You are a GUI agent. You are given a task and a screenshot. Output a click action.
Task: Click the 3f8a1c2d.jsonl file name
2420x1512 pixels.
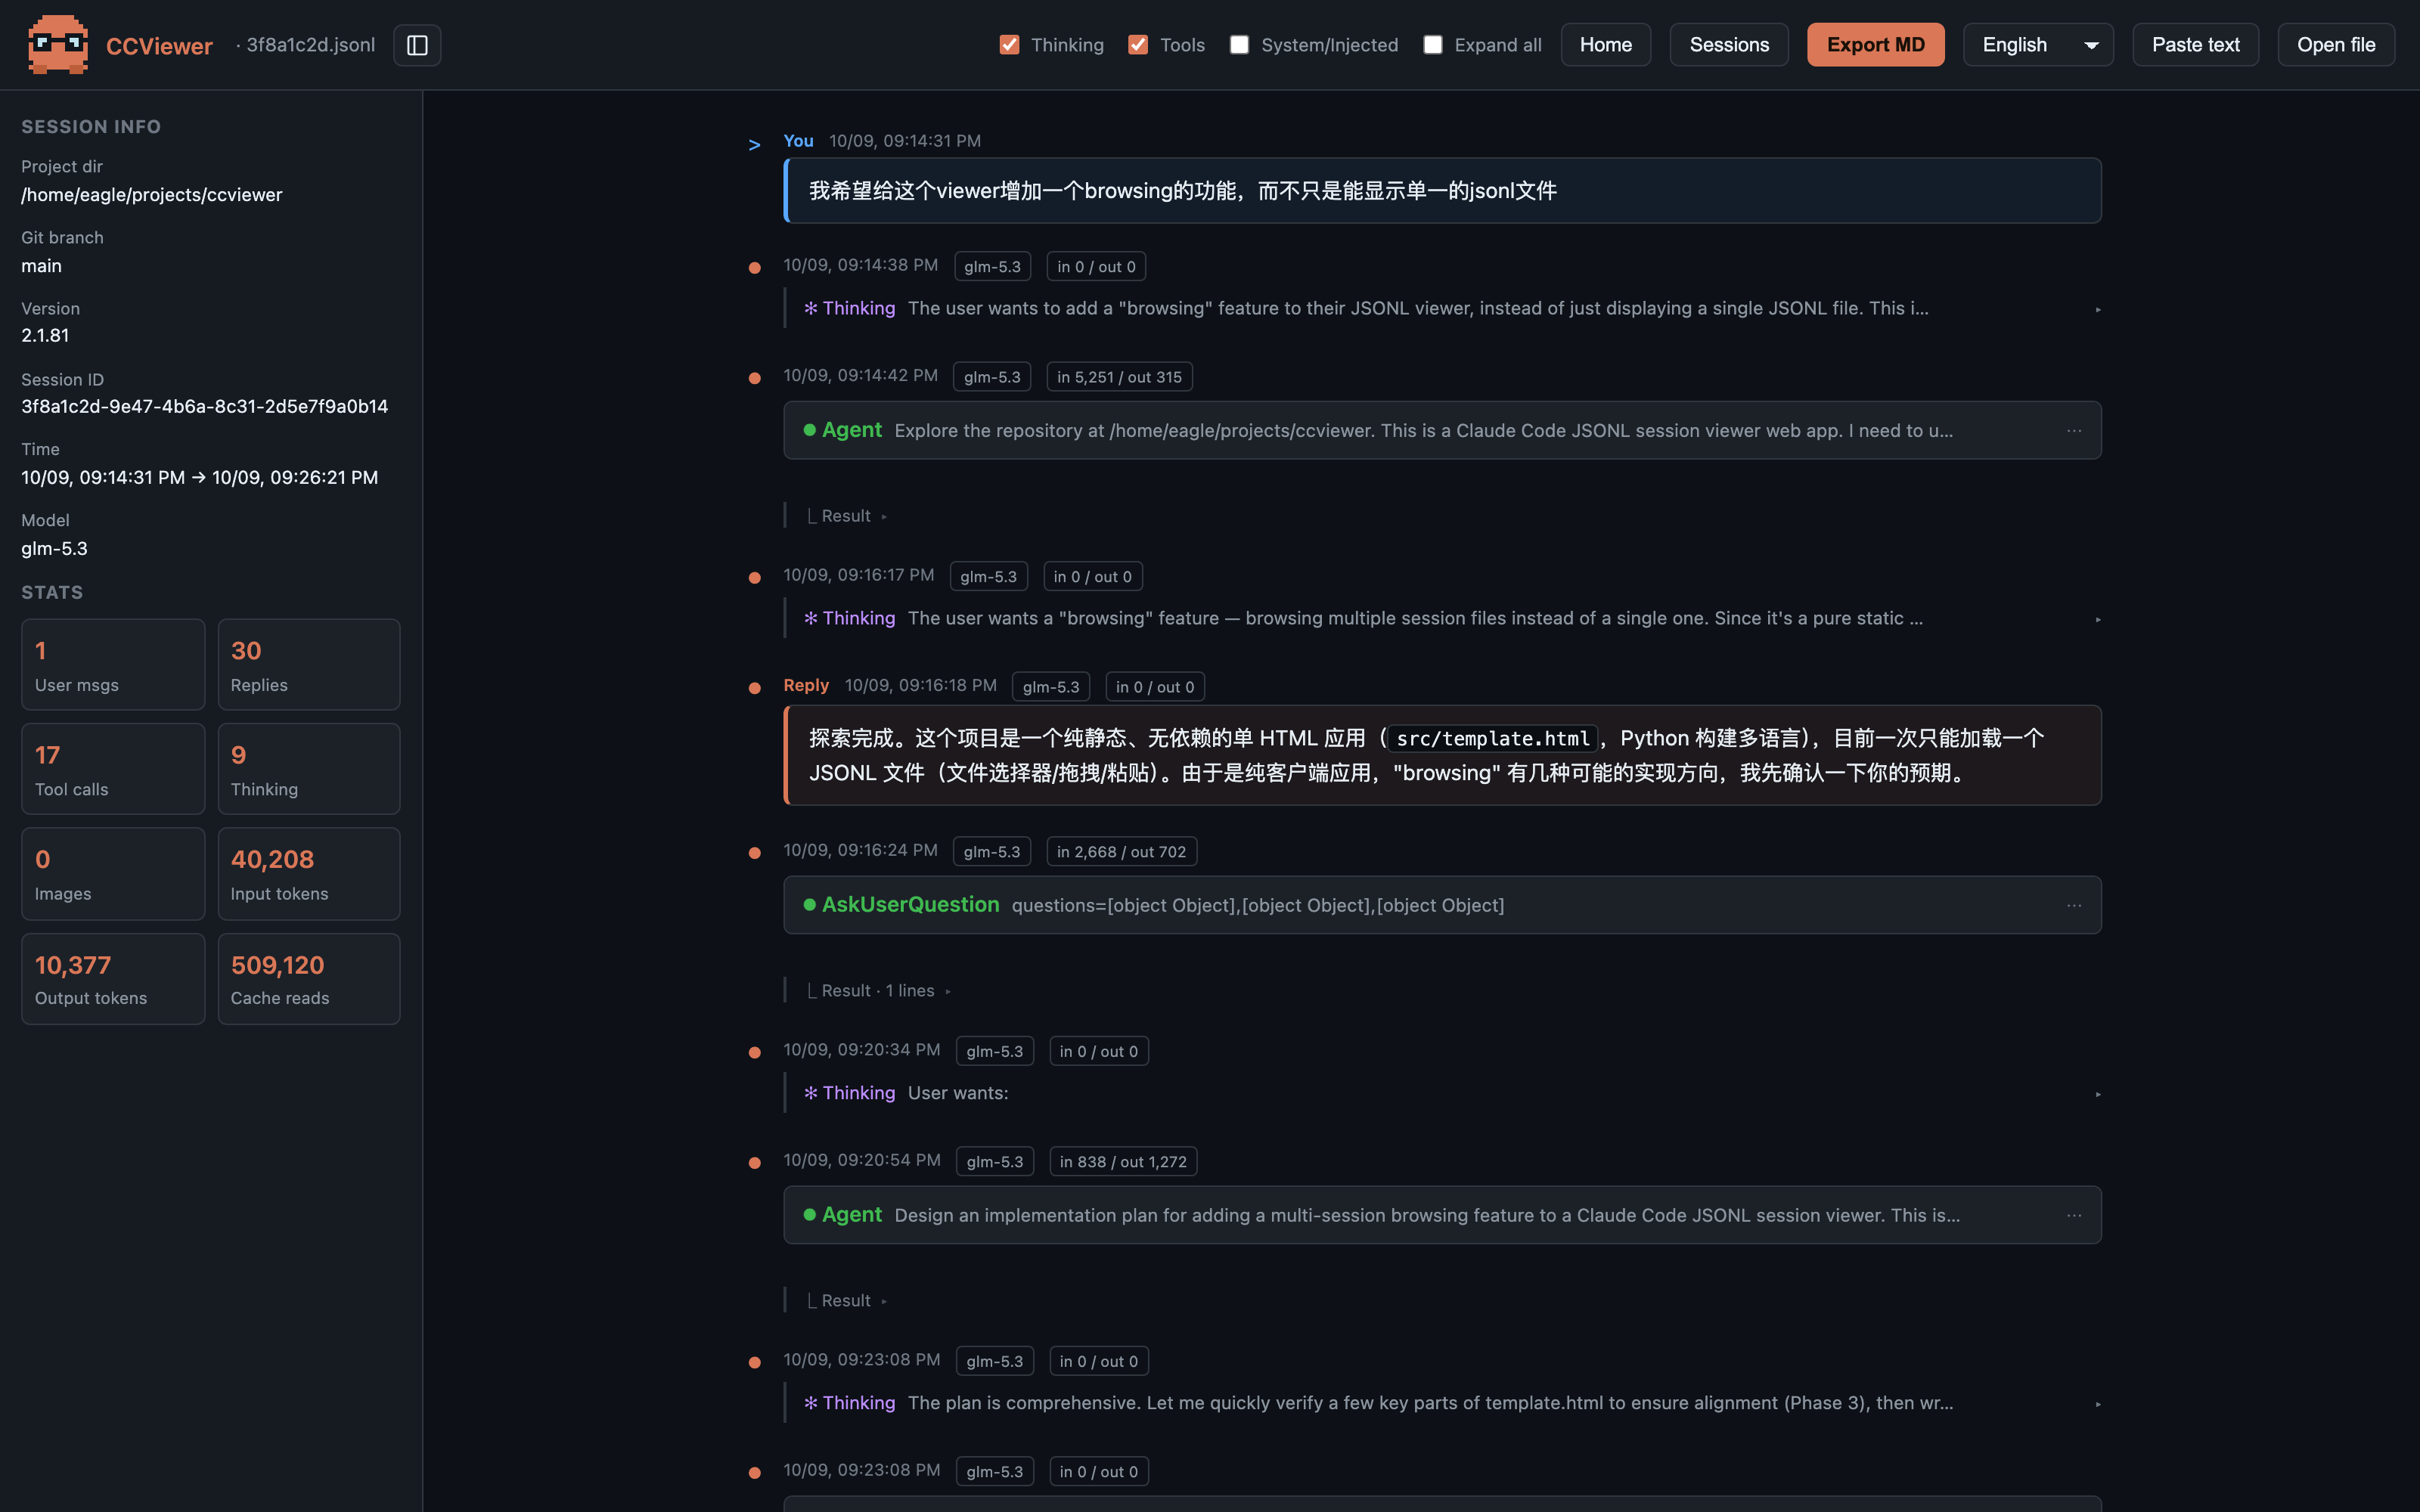pyautogui.click(x=310, y=45)
